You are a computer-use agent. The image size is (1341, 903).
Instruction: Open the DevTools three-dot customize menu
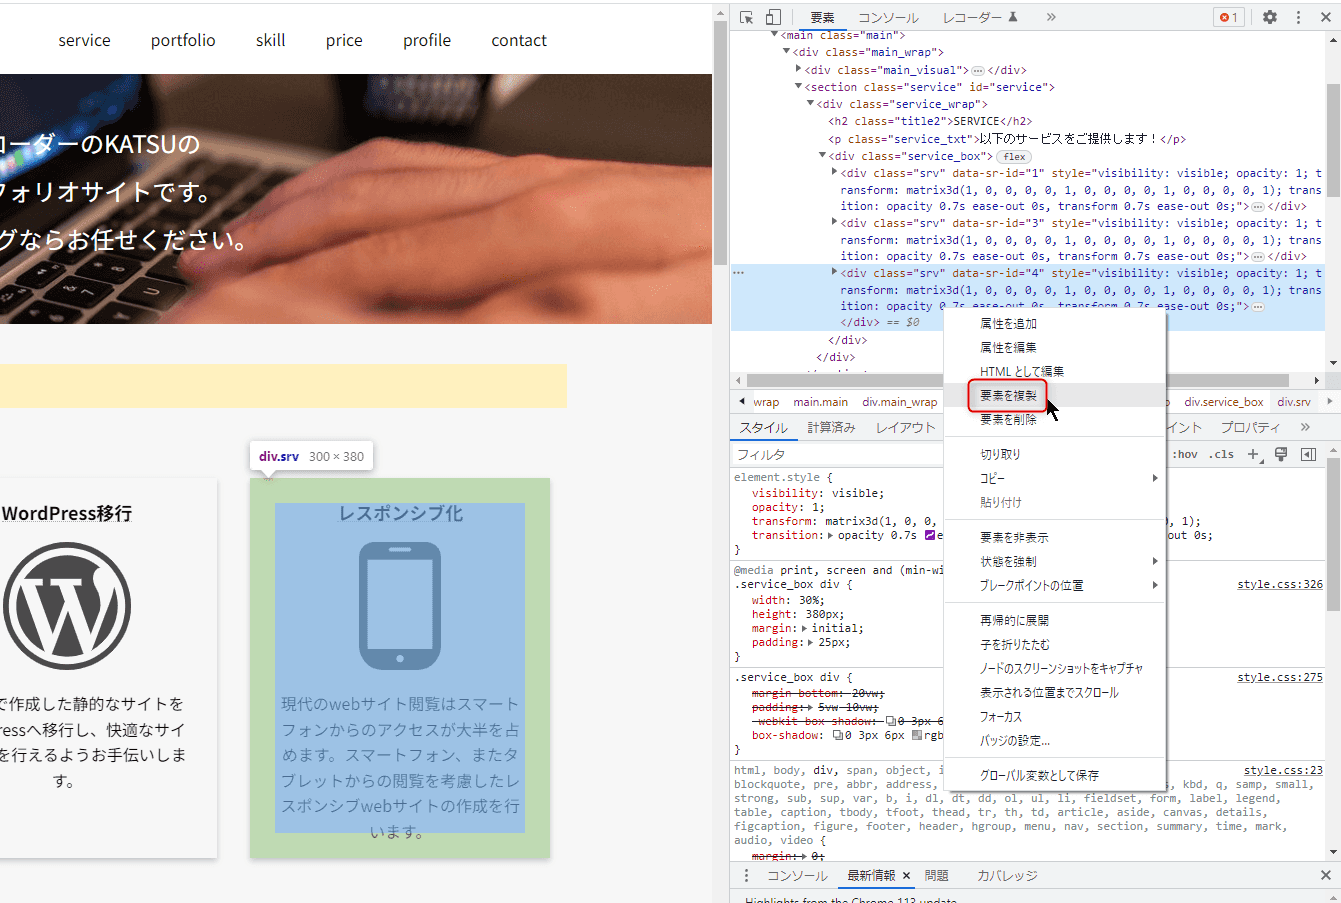pyautogui.click(x=1298, y=17)
